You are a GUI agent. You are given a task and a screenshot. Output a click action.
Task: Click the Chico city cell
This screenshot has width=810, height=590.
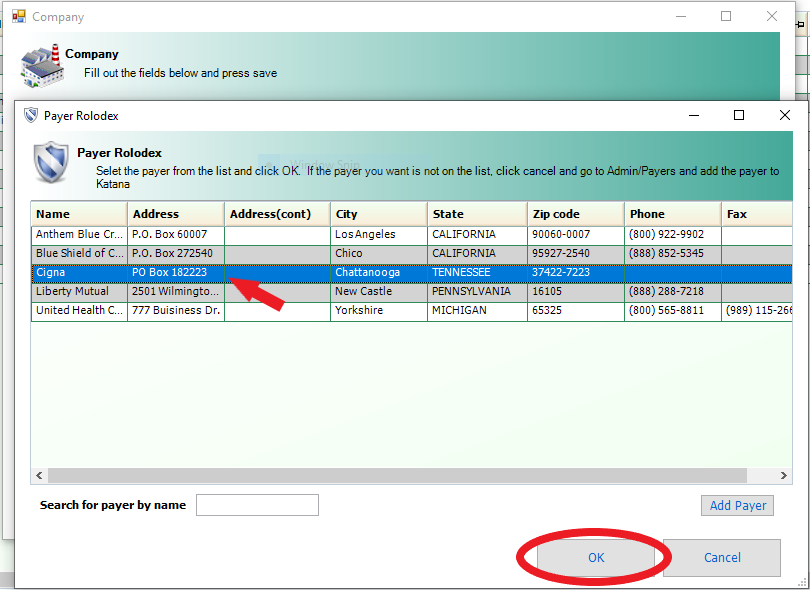coord(379,254)
